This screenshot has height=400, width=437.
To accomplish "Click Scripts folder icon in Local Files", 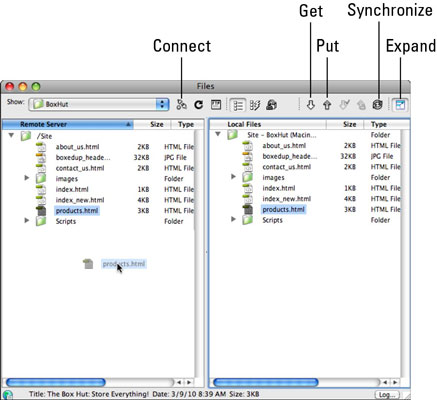I will click(247, 220).
